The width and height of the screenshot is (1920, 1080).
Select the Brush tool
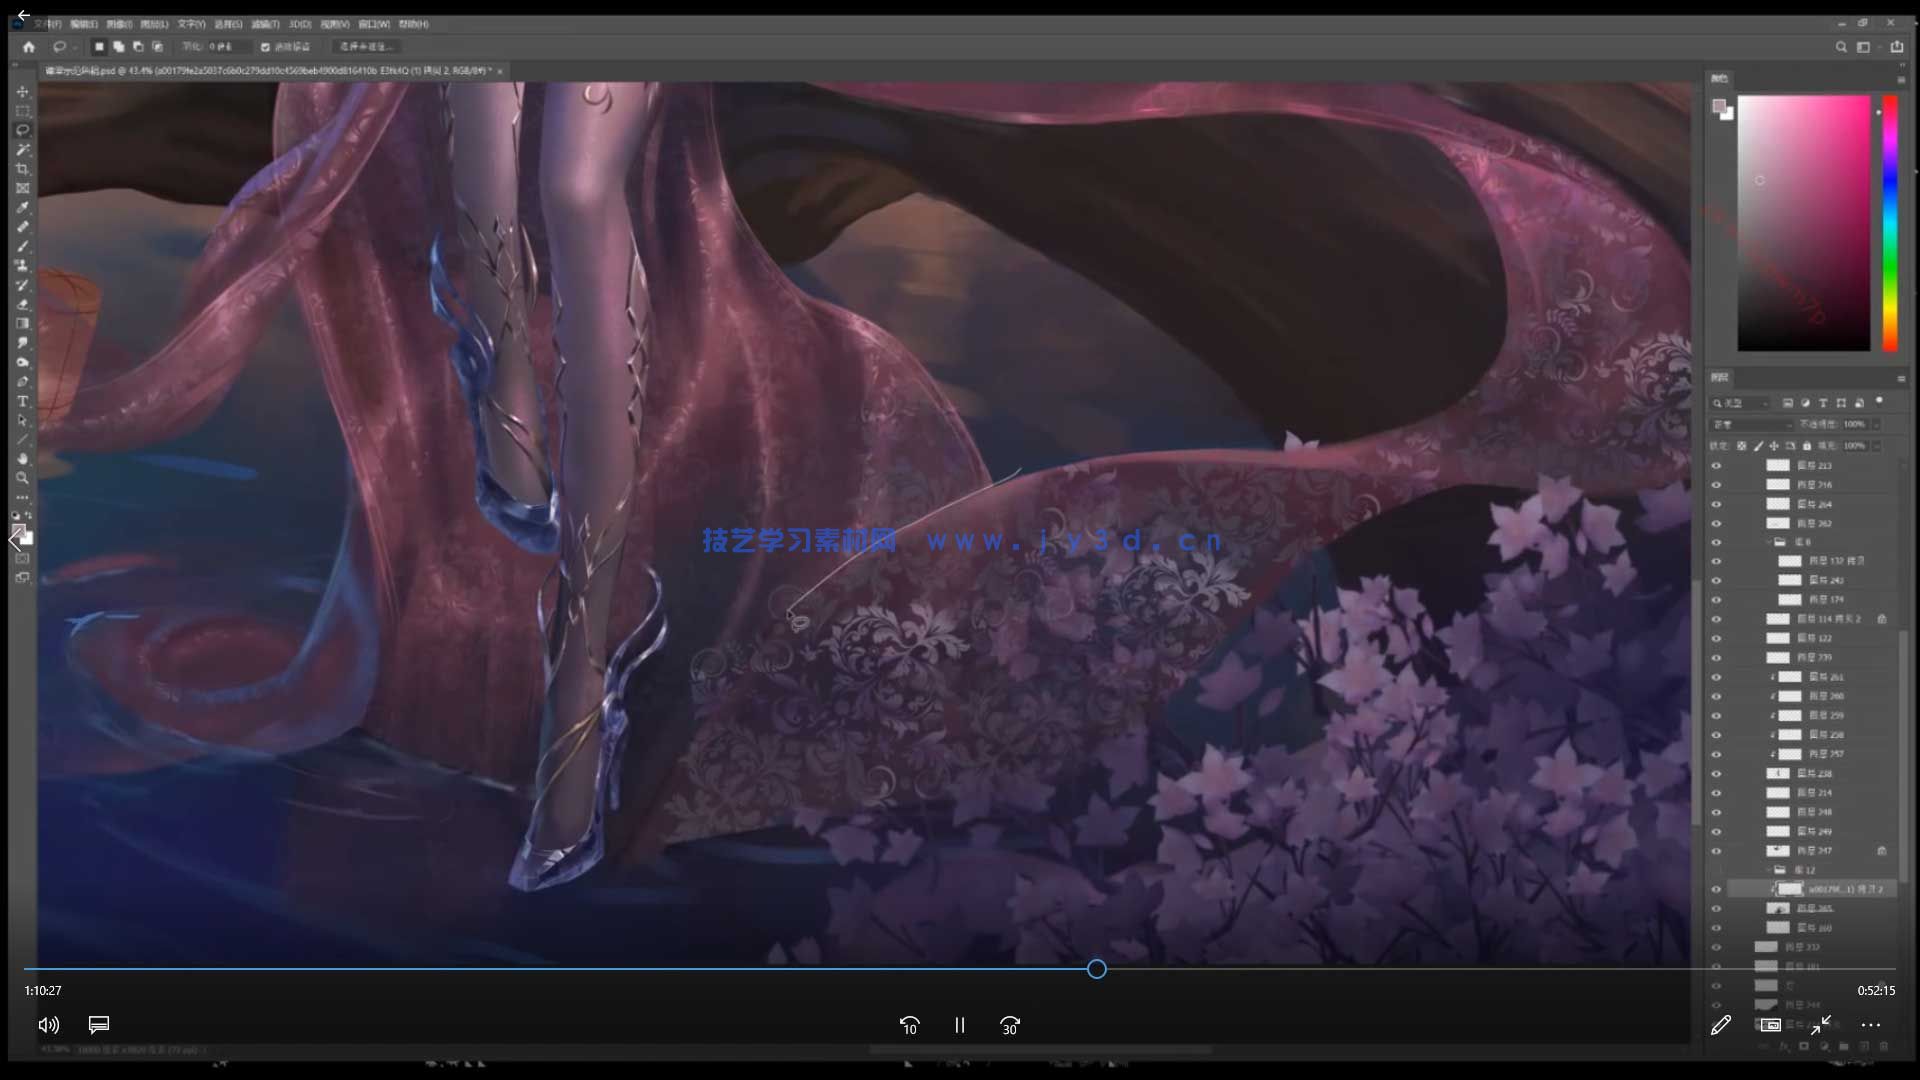point(22,246)
